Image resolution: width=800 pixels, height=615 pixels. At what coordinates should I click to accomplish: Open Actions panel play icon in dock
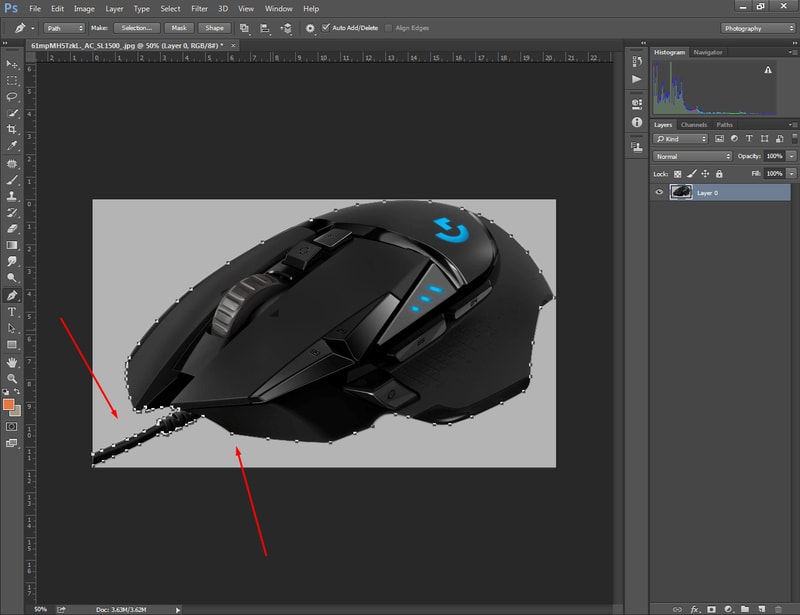click(x=637, y=79)
